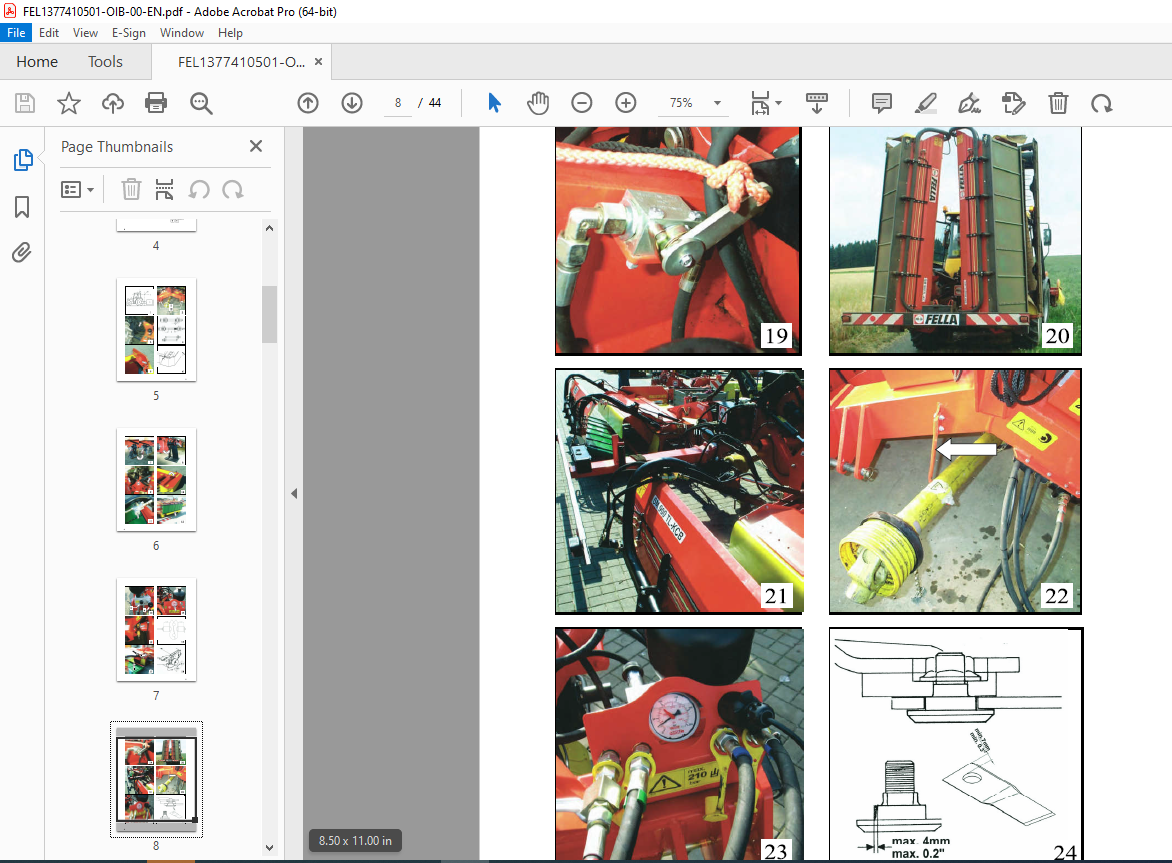Open the View menu
Viewport: 1172px width, 863px height.
pos(85,33)
